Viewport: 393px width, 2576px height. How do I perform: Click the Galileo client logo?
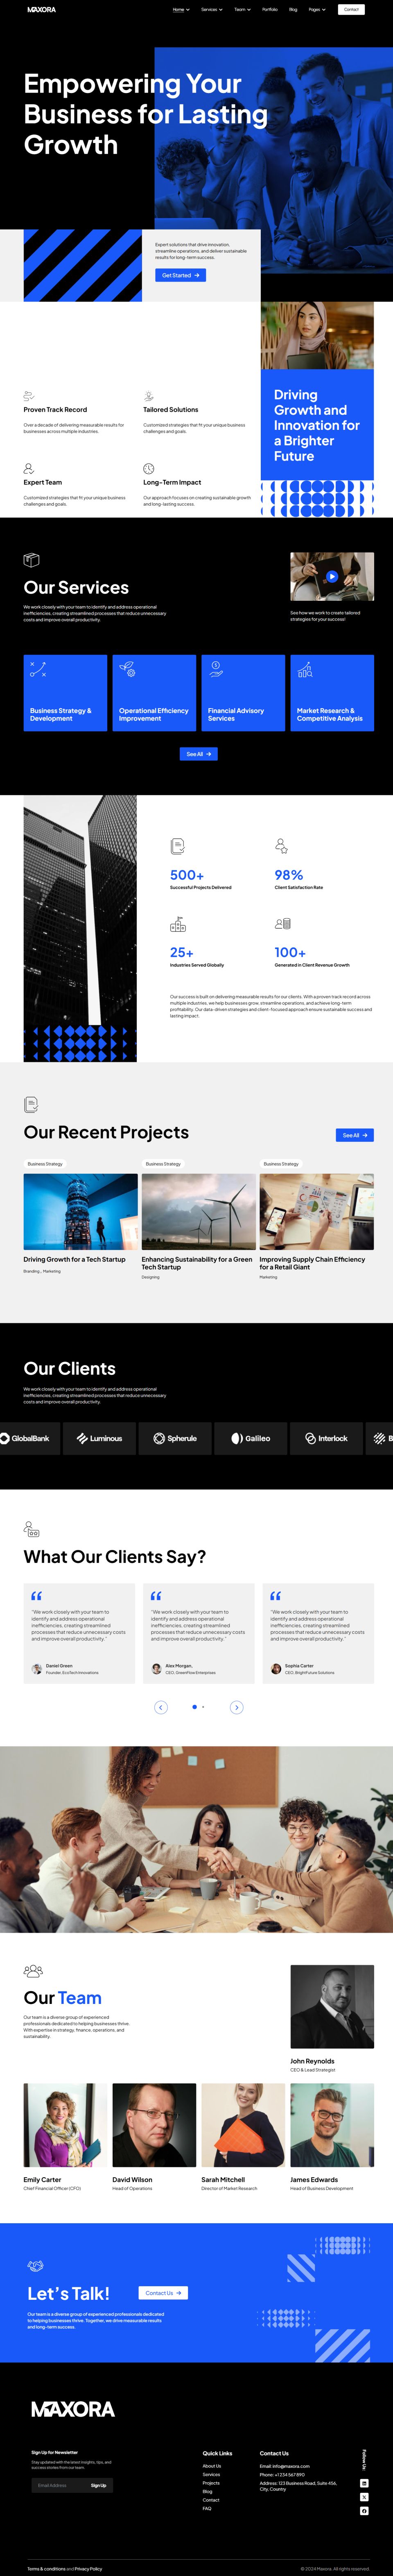point(251,1438)
